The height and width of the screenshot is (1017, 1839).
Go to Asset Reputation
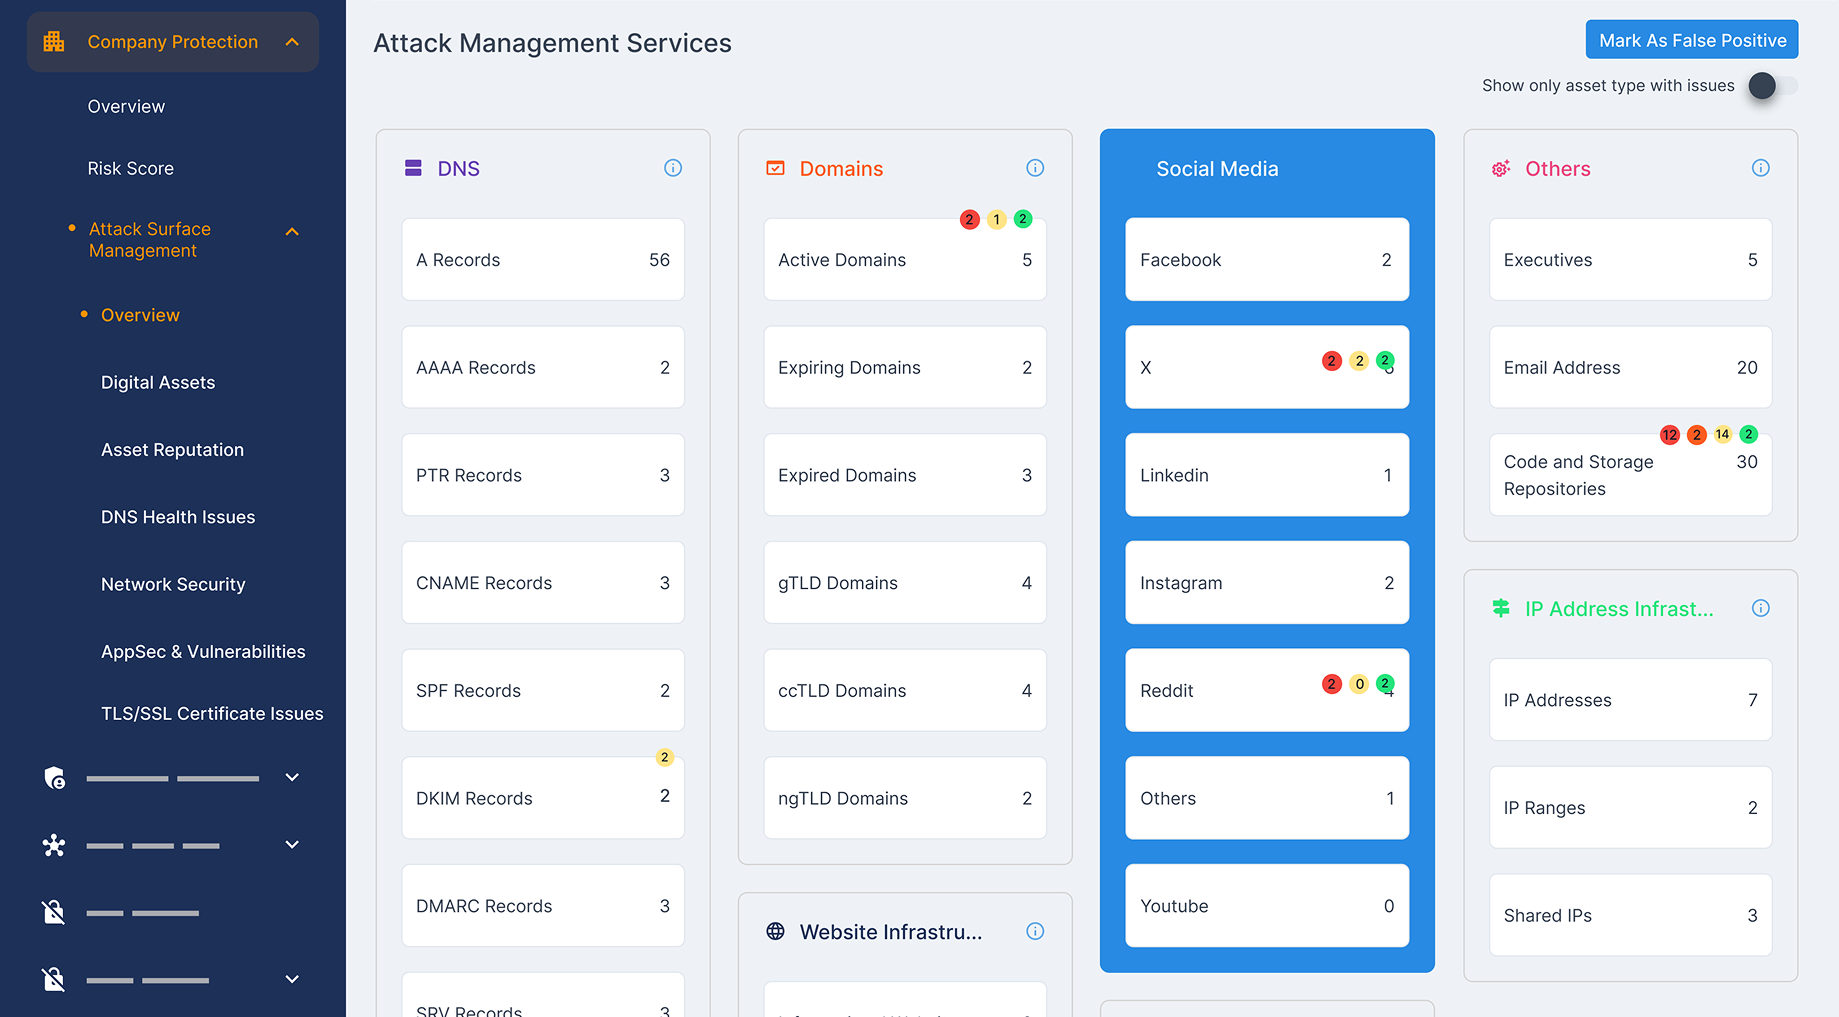click(x=172, y=450)
